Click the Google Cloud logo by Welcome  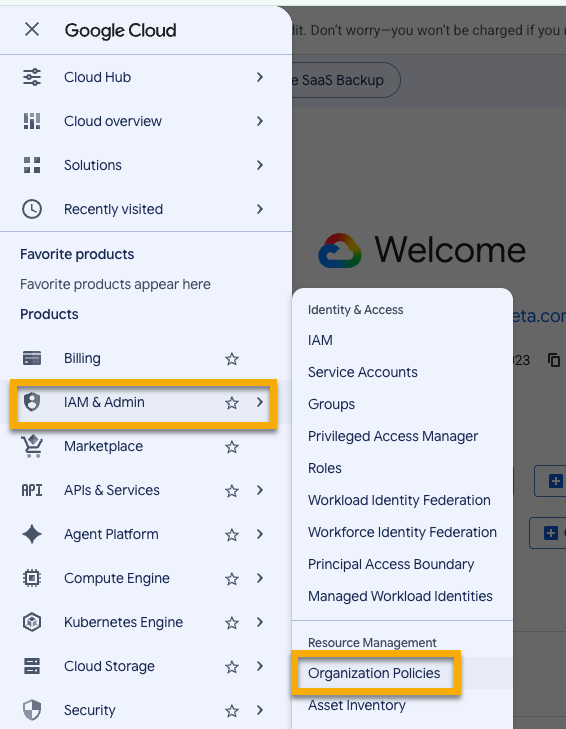340,250
